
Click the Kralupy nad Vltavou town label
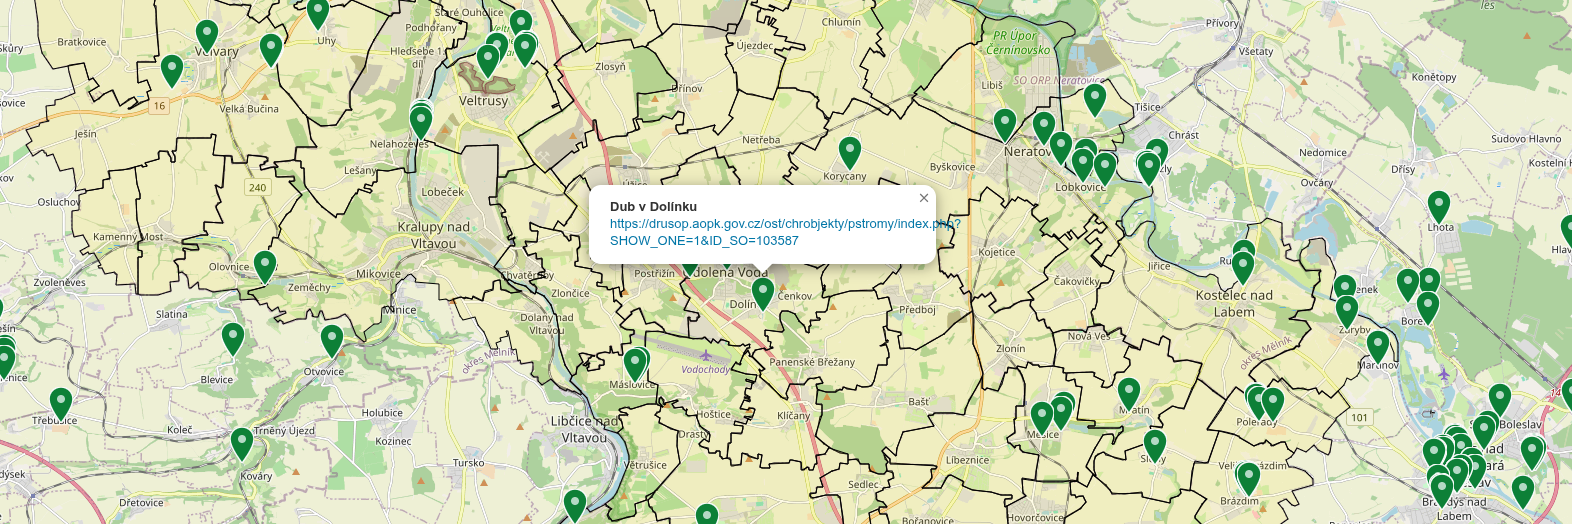click(x=433, y=234)
